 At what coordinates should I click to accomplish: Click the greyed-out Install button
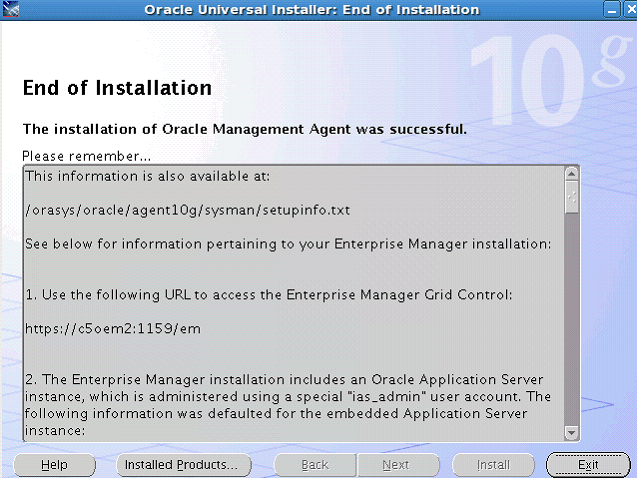click(493, 465)
